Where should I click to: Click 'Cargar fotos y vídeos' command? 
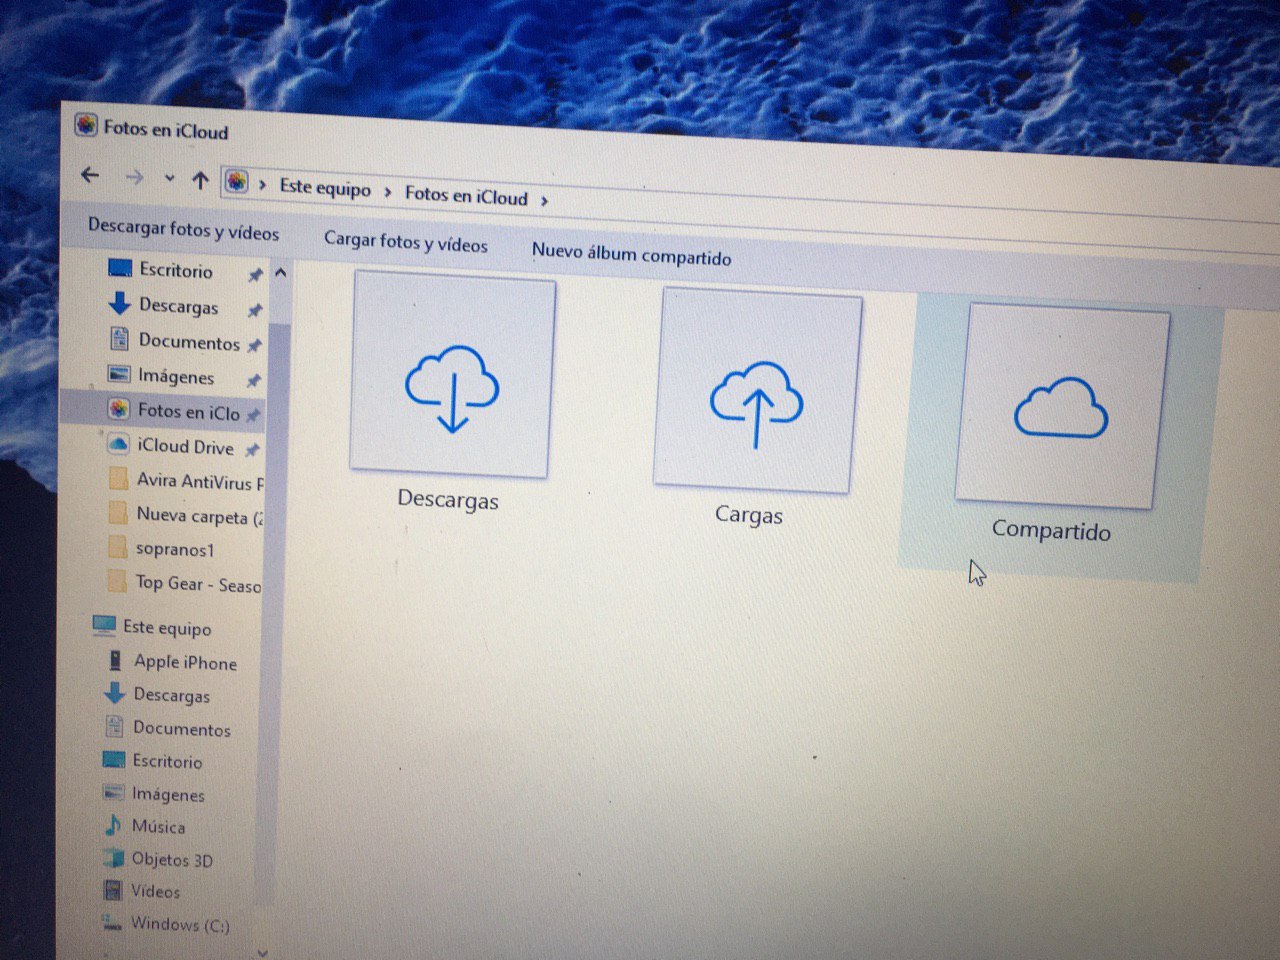[406, 242]
